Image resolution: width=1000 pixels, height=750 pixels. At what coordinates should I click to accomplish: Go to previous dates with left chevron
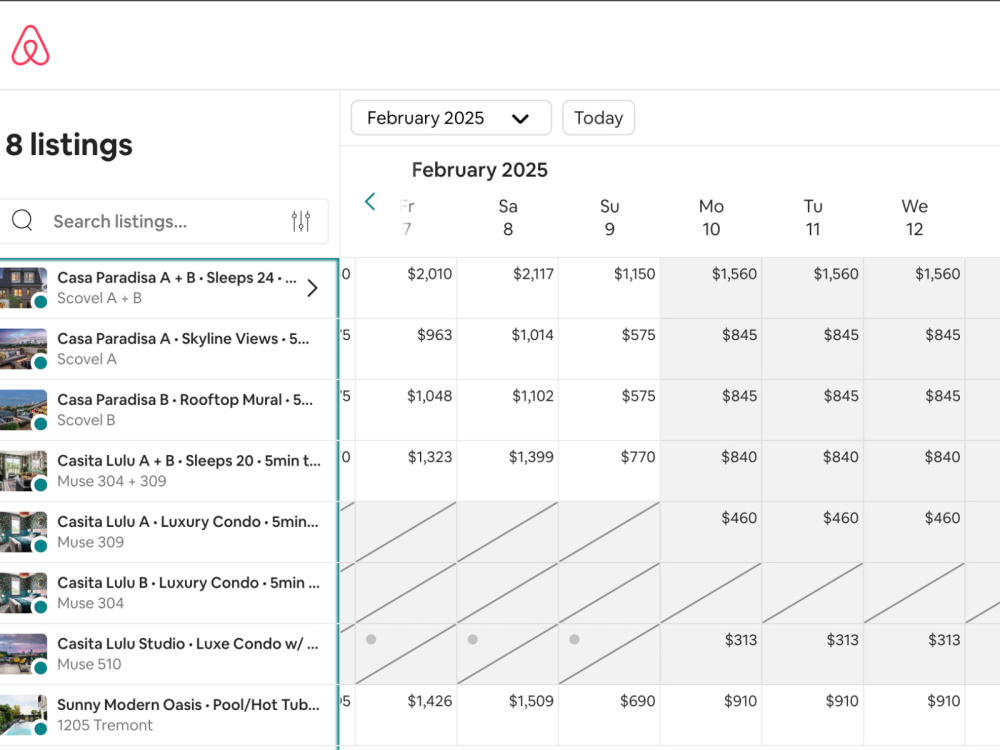click(370, 202)
